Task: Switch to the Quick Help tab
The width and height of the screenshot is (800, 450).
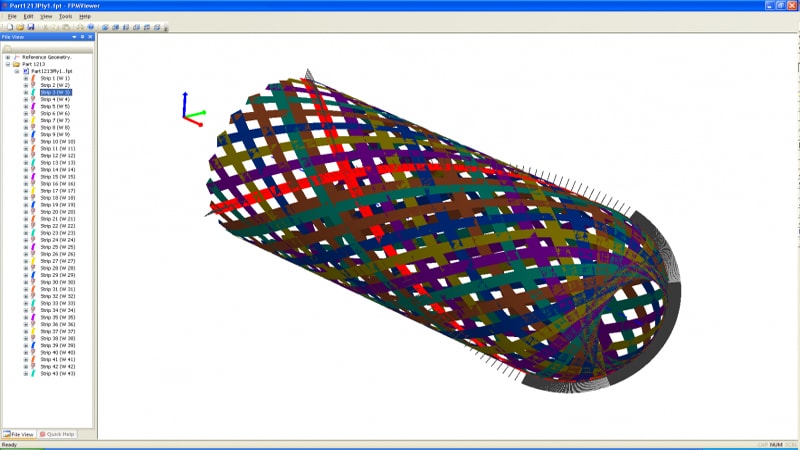Action: point(58,434)
